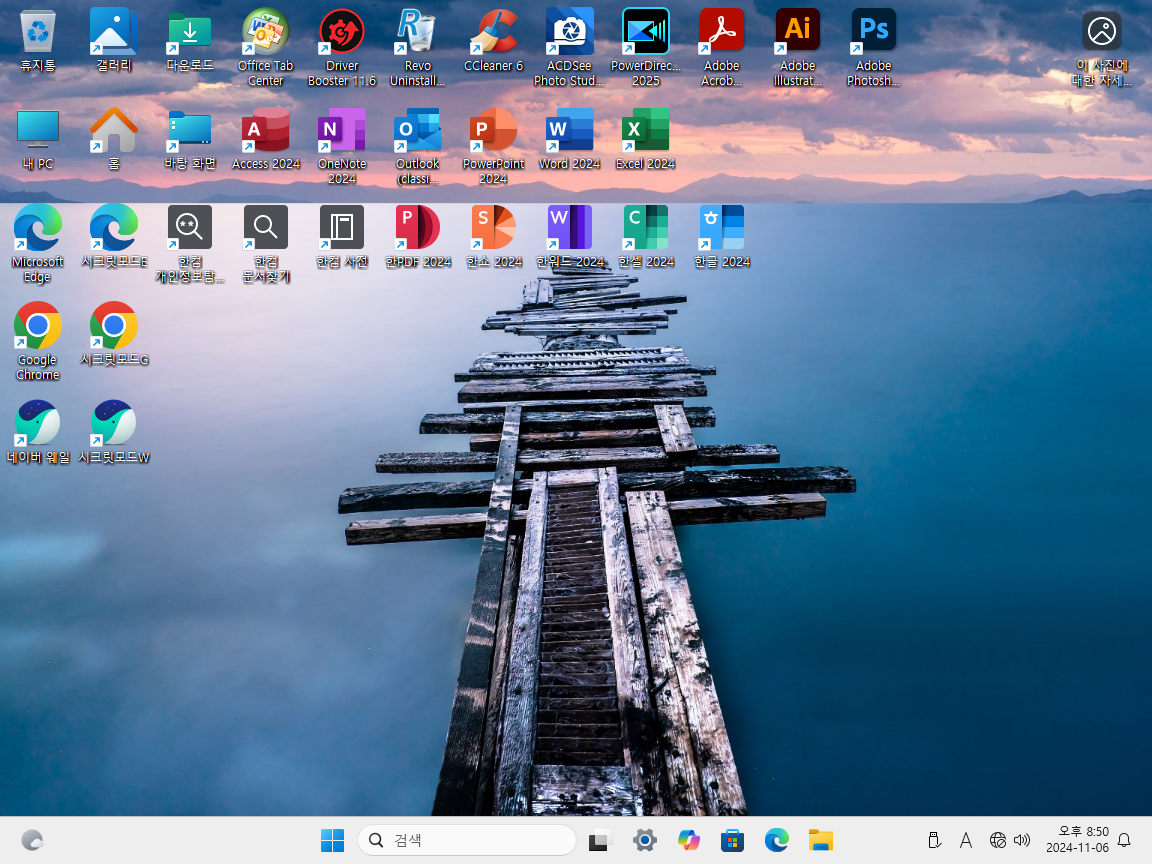Open the clock showing 오후 8:50
Image resolution: width=1152 pixels, height=864 pixels.
[x=1077, y=840]
